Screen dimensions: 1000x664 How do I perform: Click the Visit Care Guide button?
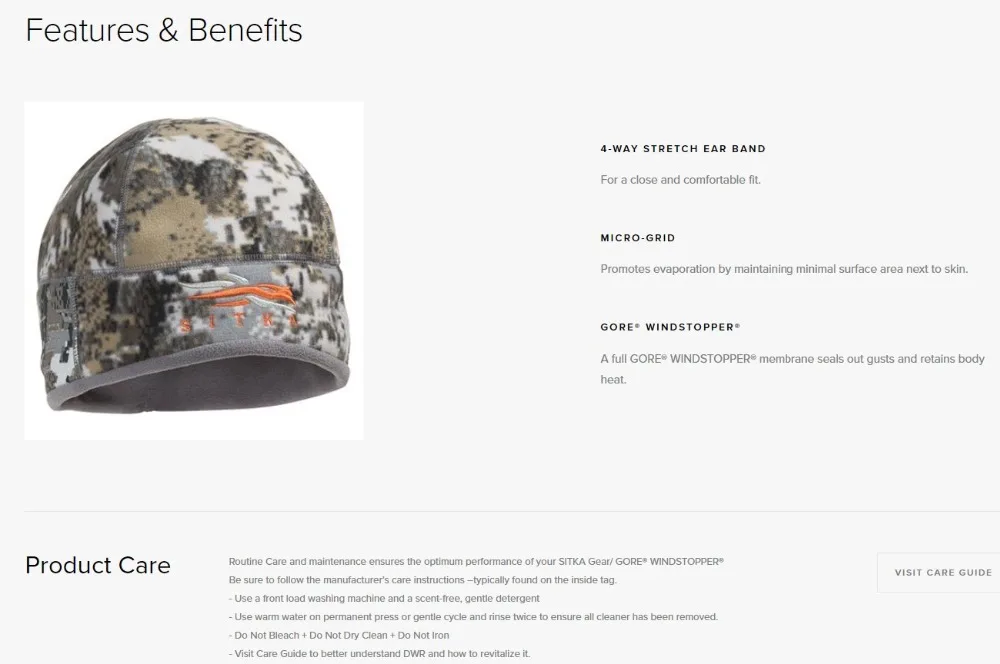tap(939, 572)
